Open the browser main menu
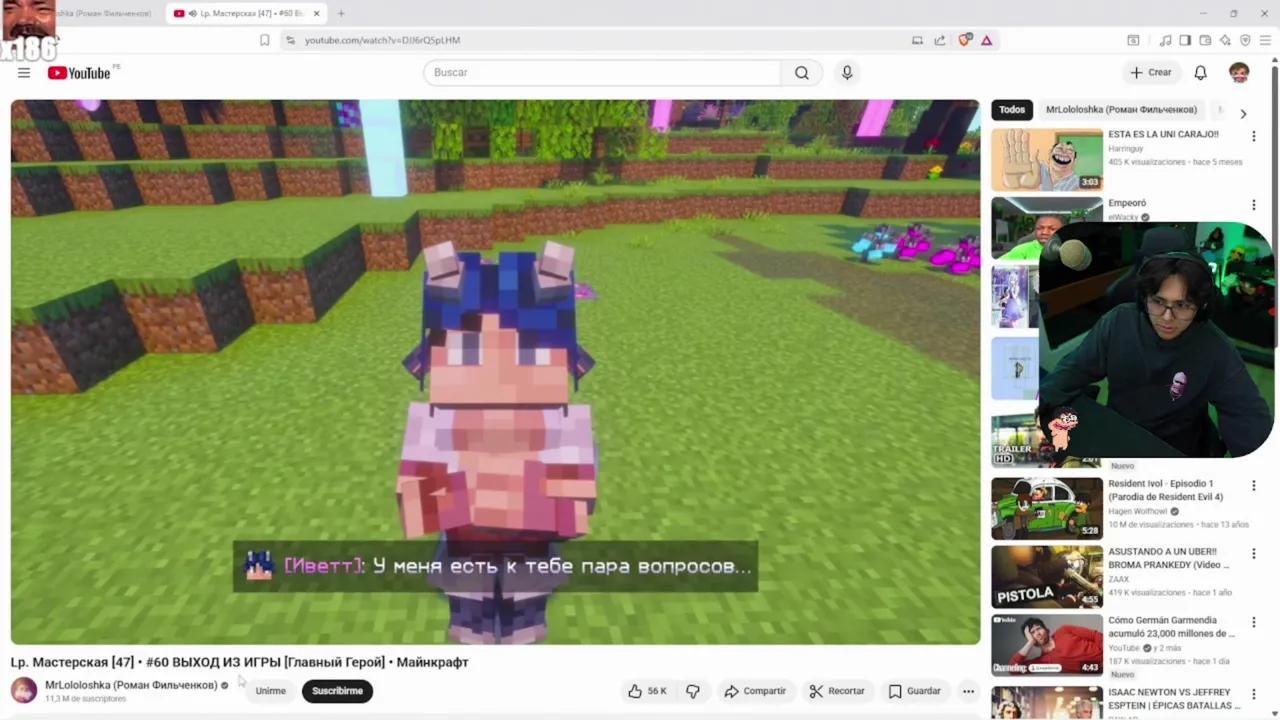The width and height of the screenshot is (1280, 720). pyautogui.click(x=1265, y=40)
